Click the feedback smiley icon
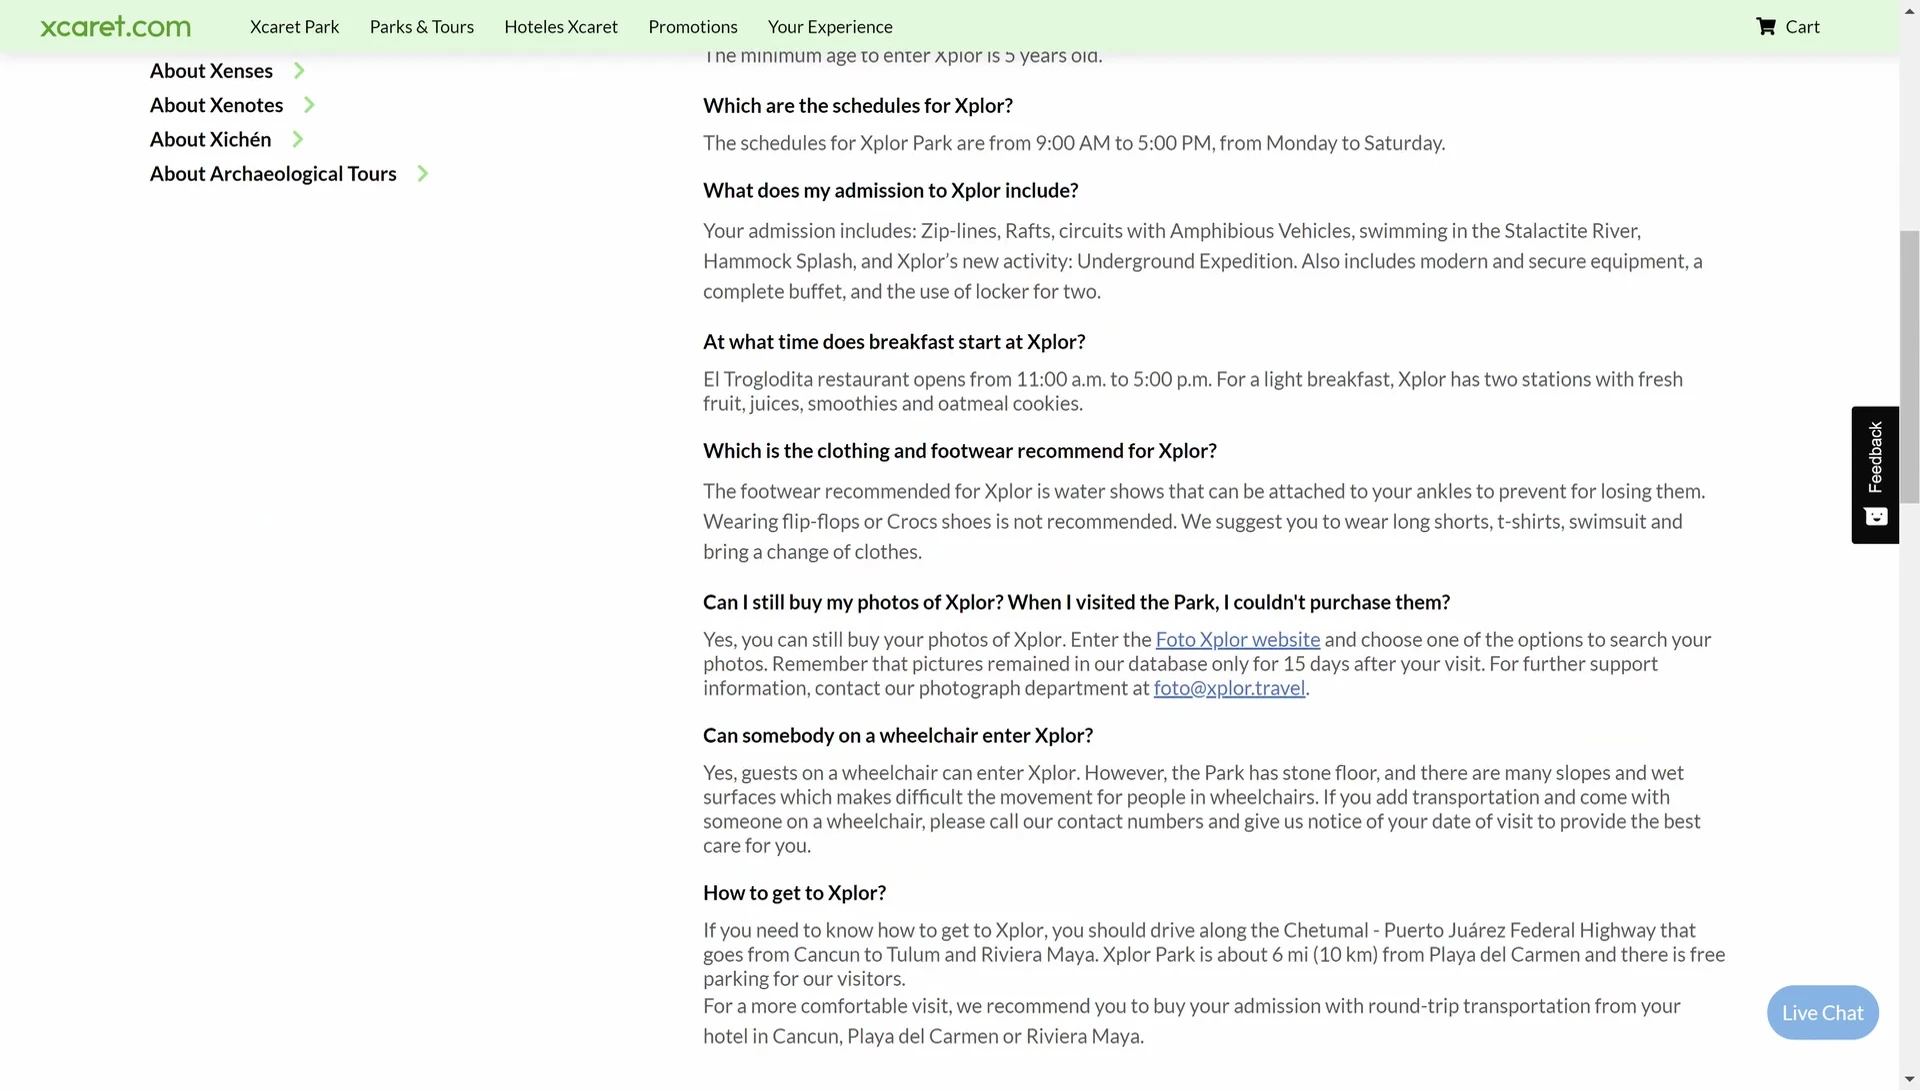Viewport: 1920px width, 1090px height. coord(1876,517)
